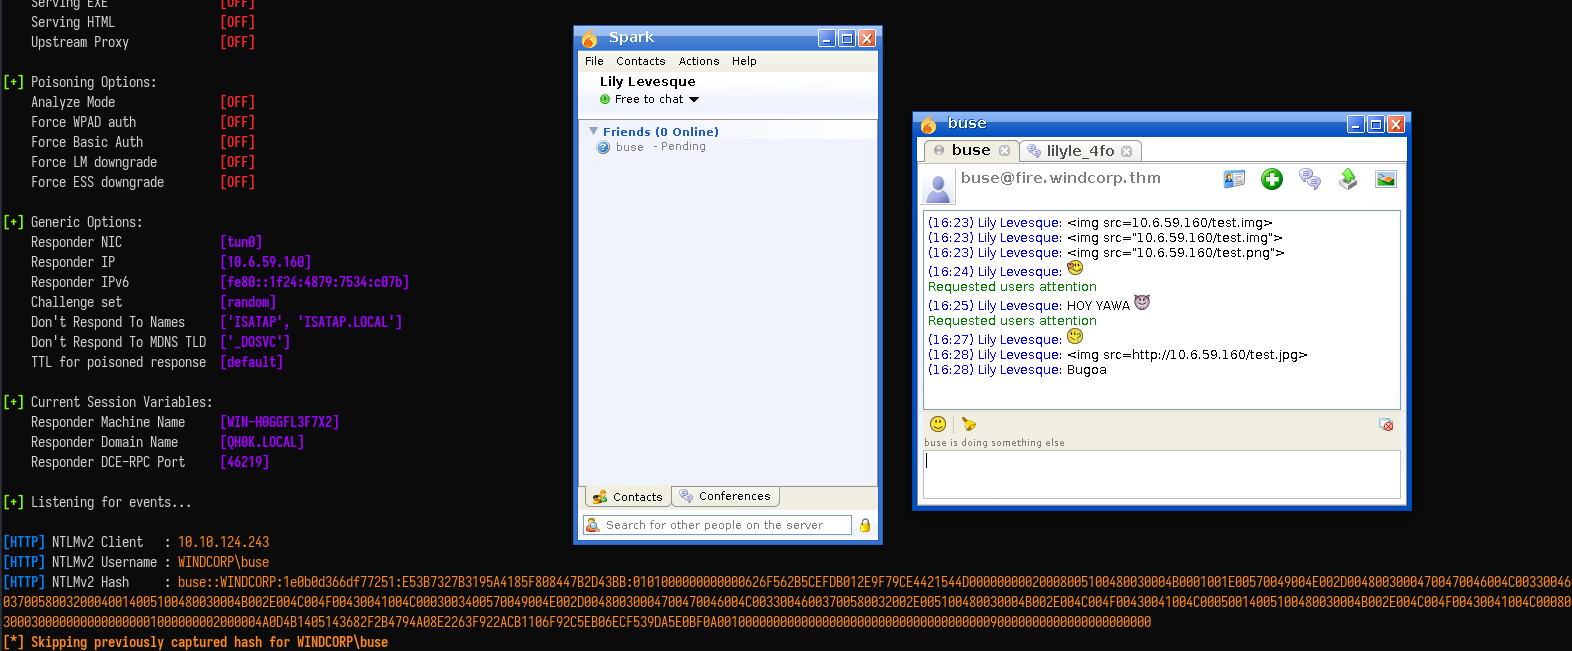Click the search for other people field

coord(717,525)
